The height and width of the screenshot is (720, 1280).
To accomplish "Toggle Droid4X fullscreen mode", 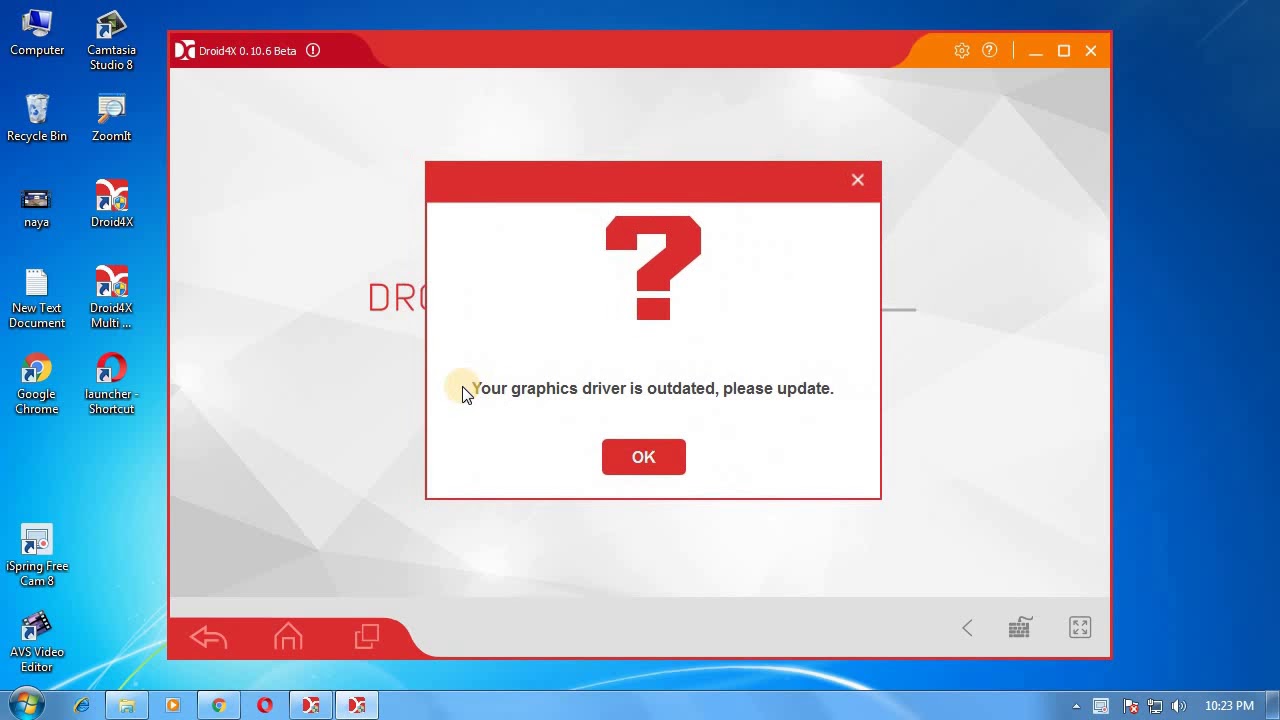I will click(1080, 627).
